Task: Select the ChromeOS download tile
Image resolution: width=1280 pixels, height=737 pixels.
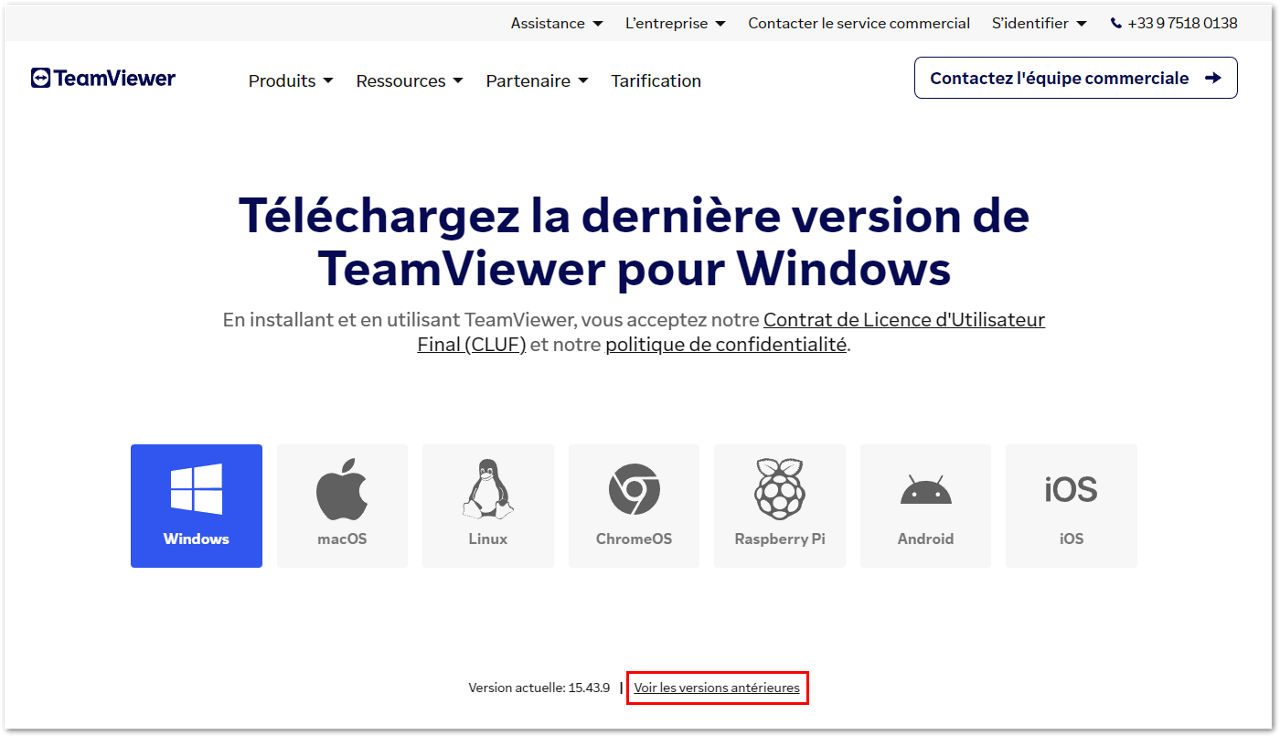Action: click(x=634, y=506)
